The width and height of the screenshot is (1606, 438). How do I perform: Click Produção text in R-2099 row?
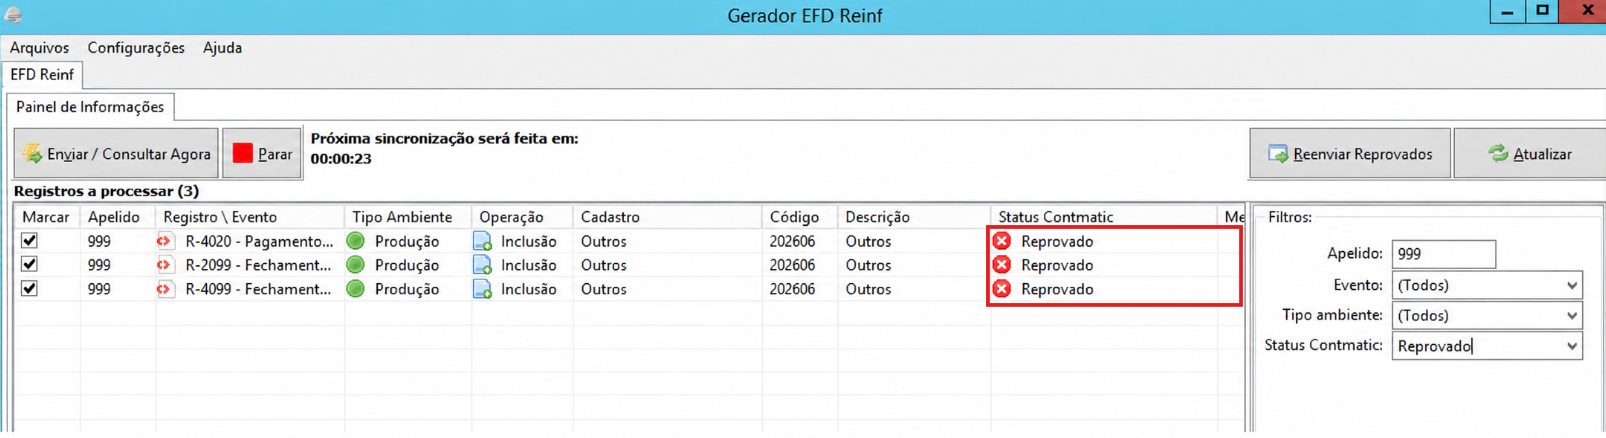(407, 265)
